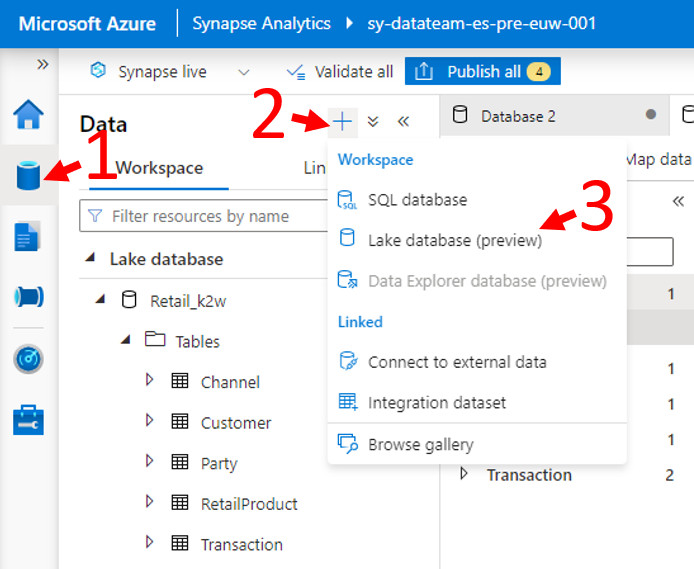Expand the RetailProduct table node
The image size is (694, 569).
click(150, 502)
